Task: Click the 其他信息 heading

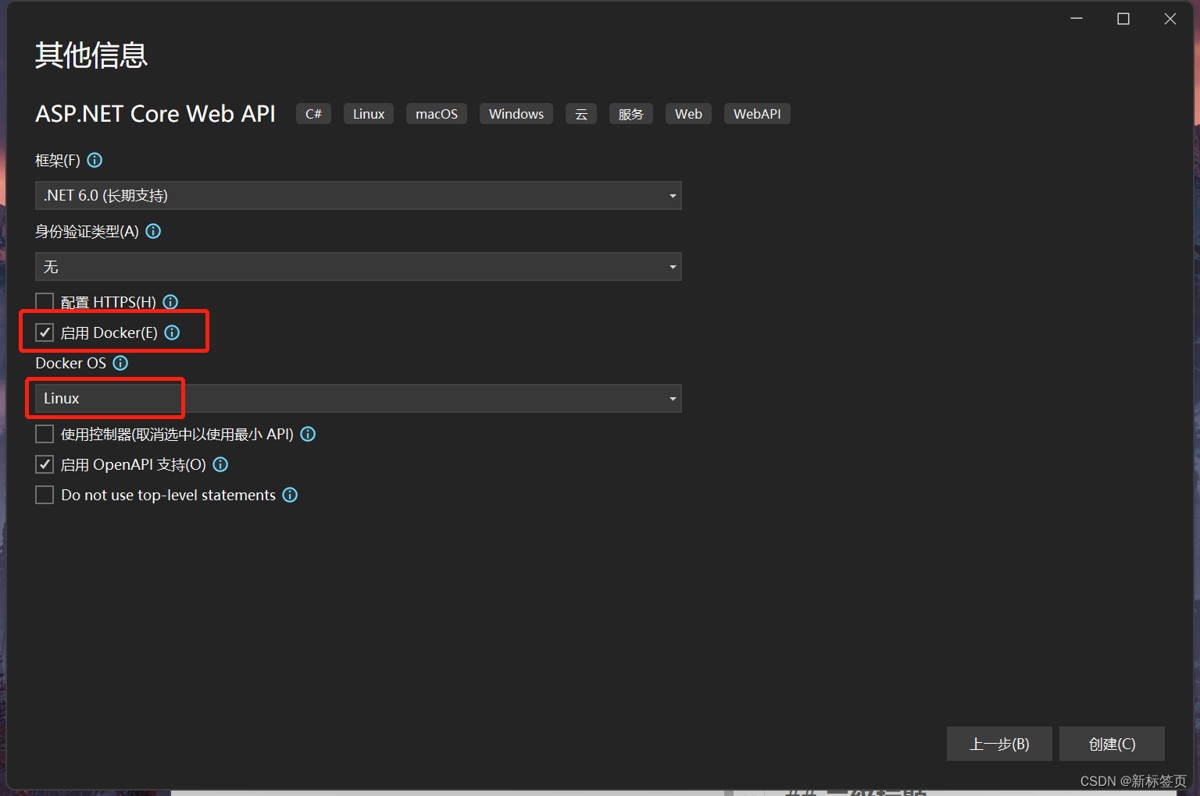Action: (x=92, y=55)
